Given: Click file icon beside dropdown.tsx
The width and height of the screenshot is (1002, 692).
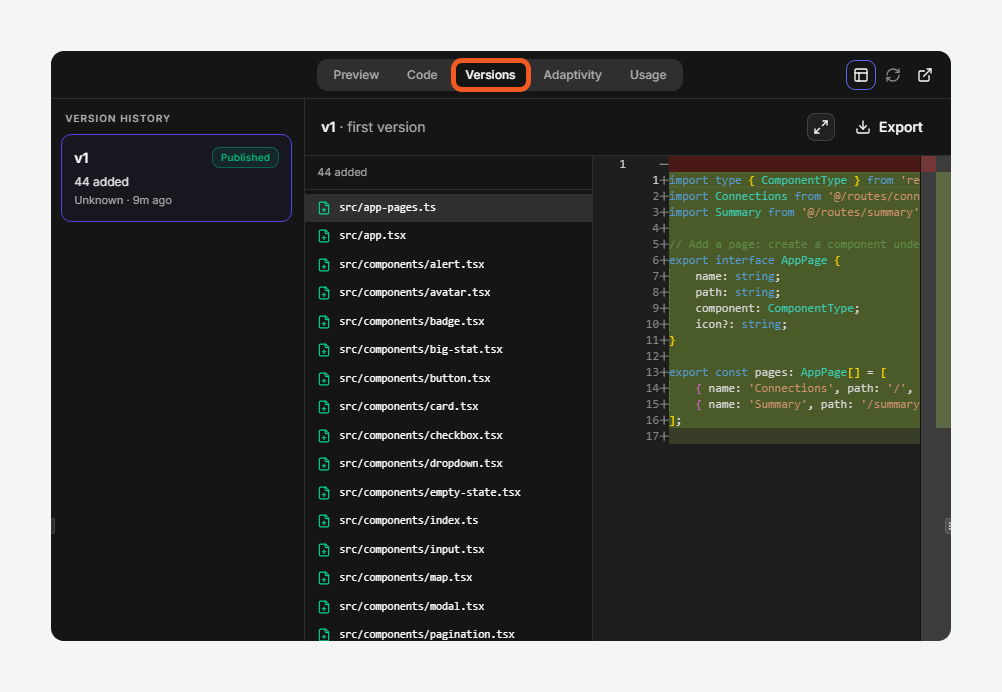Looking at the screenshot, I should 324,463.
